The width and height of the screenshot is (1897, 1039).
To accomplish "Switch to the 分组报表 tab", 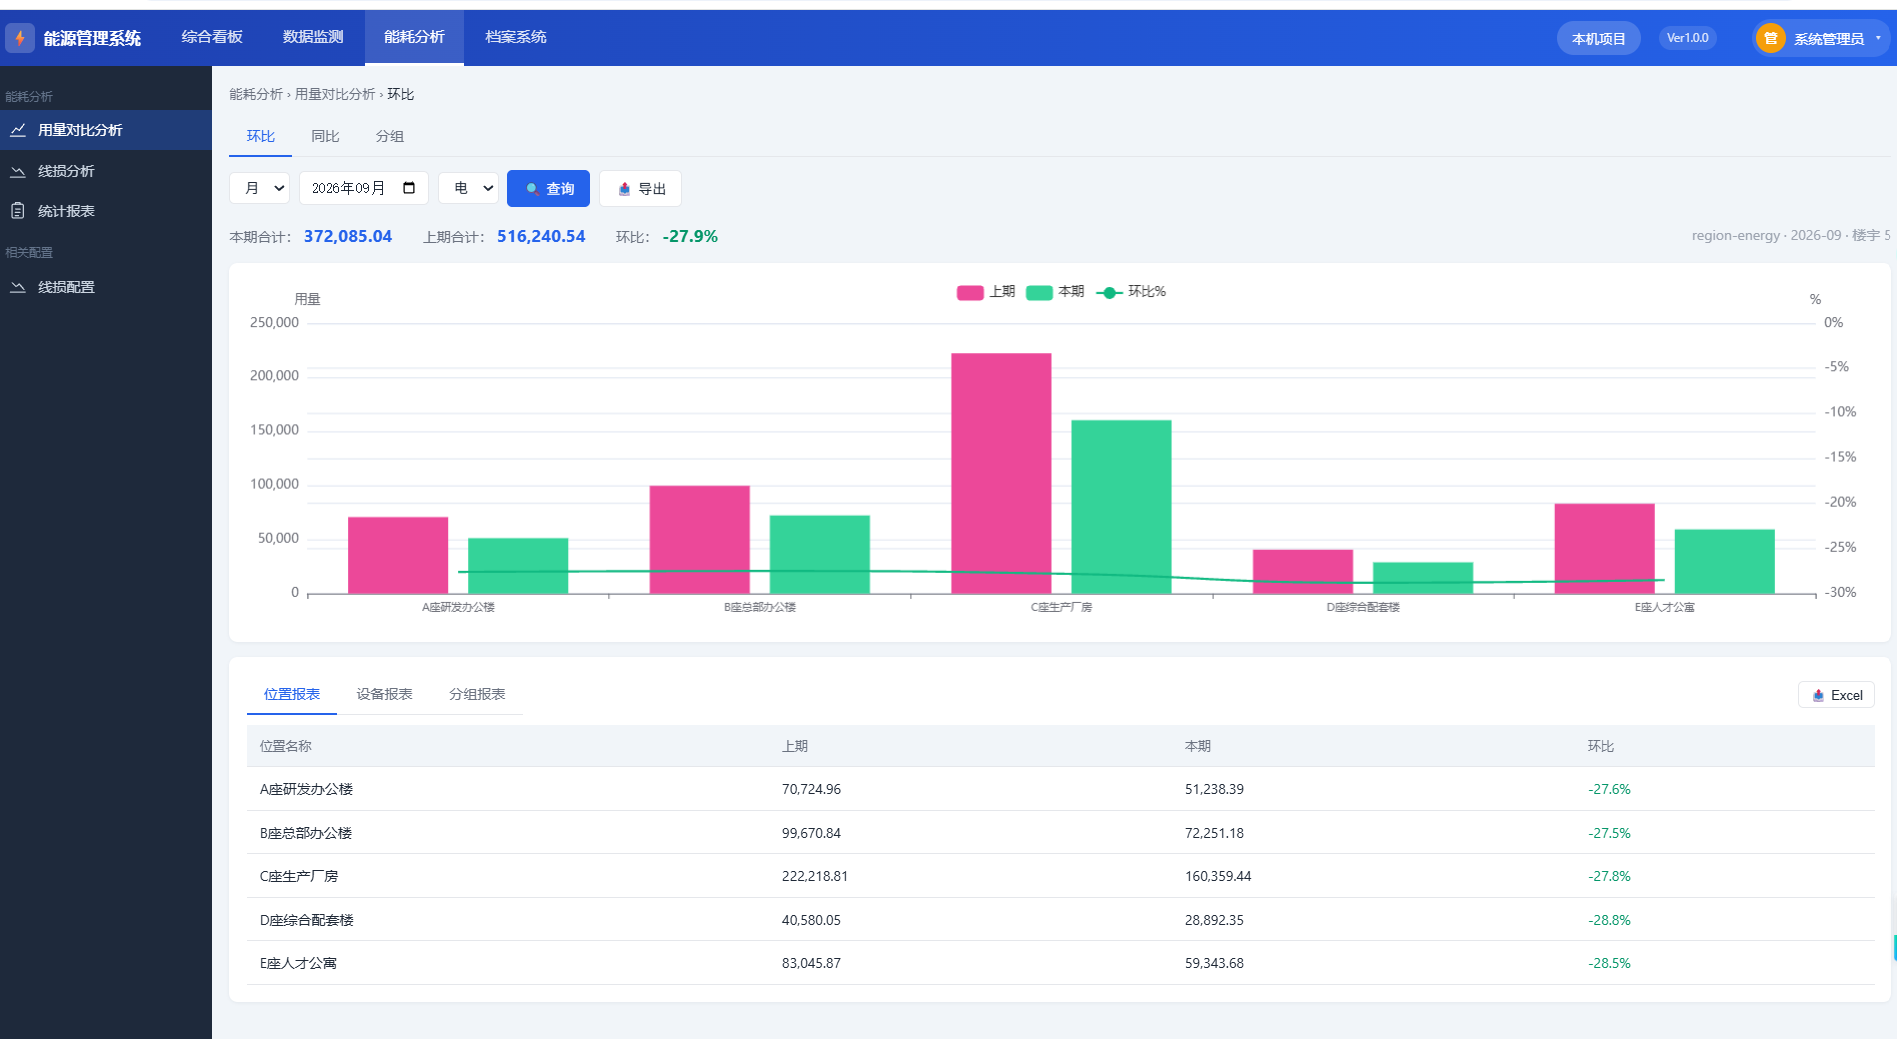I will click(x=477, y=694).
